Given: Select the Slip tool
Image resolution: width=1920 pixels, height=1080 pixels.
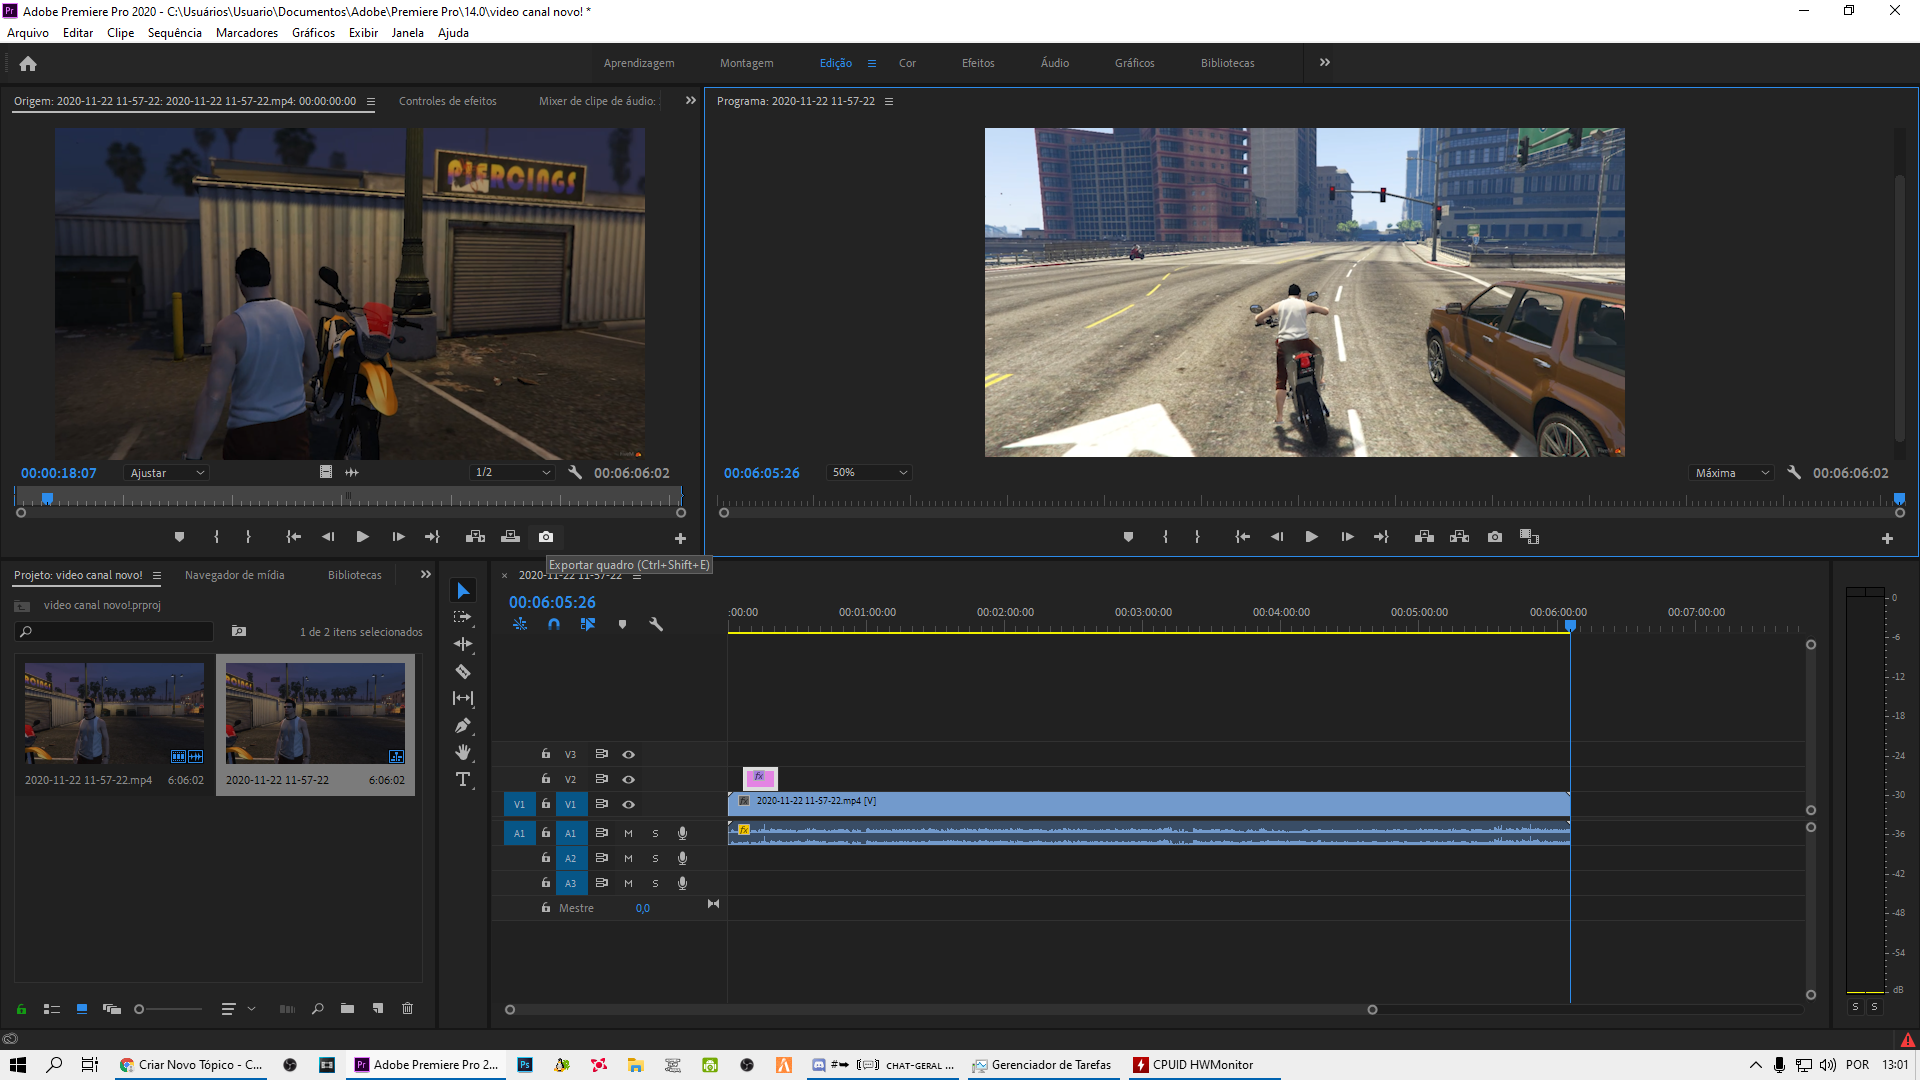Looking at the screenshot, I should click(x=463, y=698).
